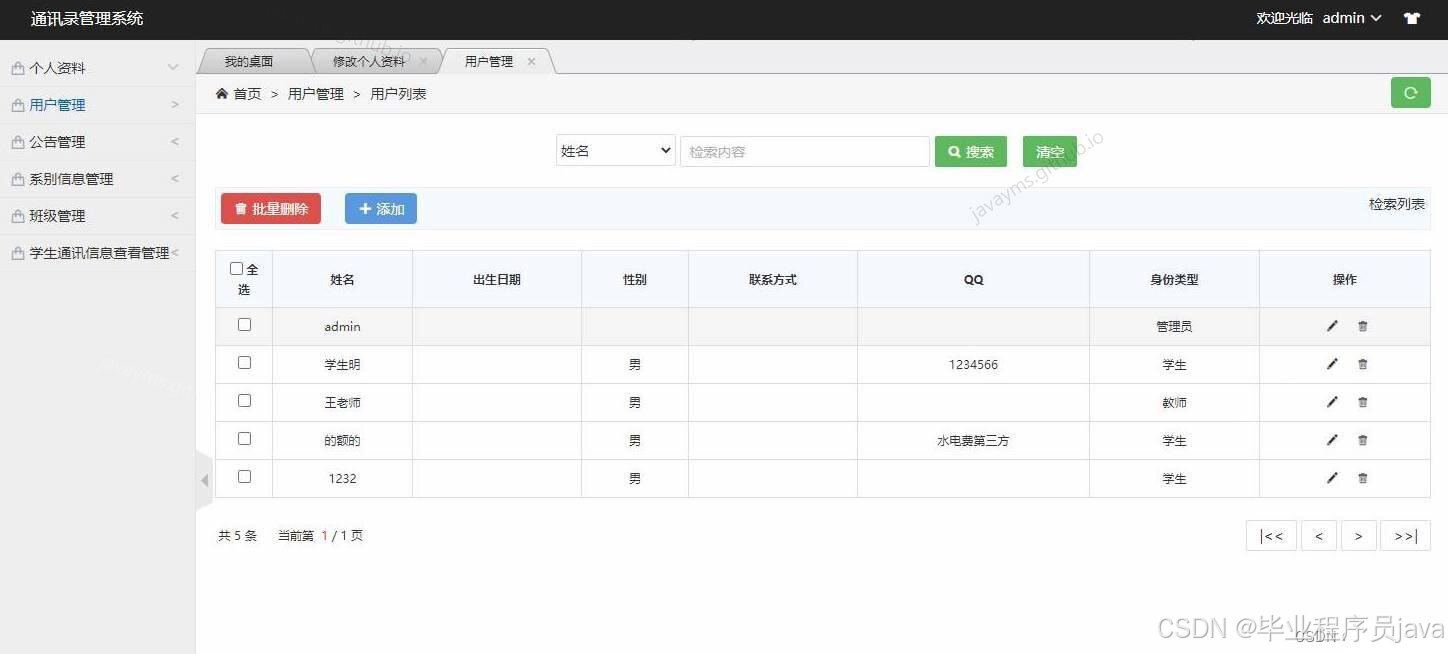Click into the 检索内容 search input
Viewport: 1448px width, 654px height.
[x=805, y=151]
